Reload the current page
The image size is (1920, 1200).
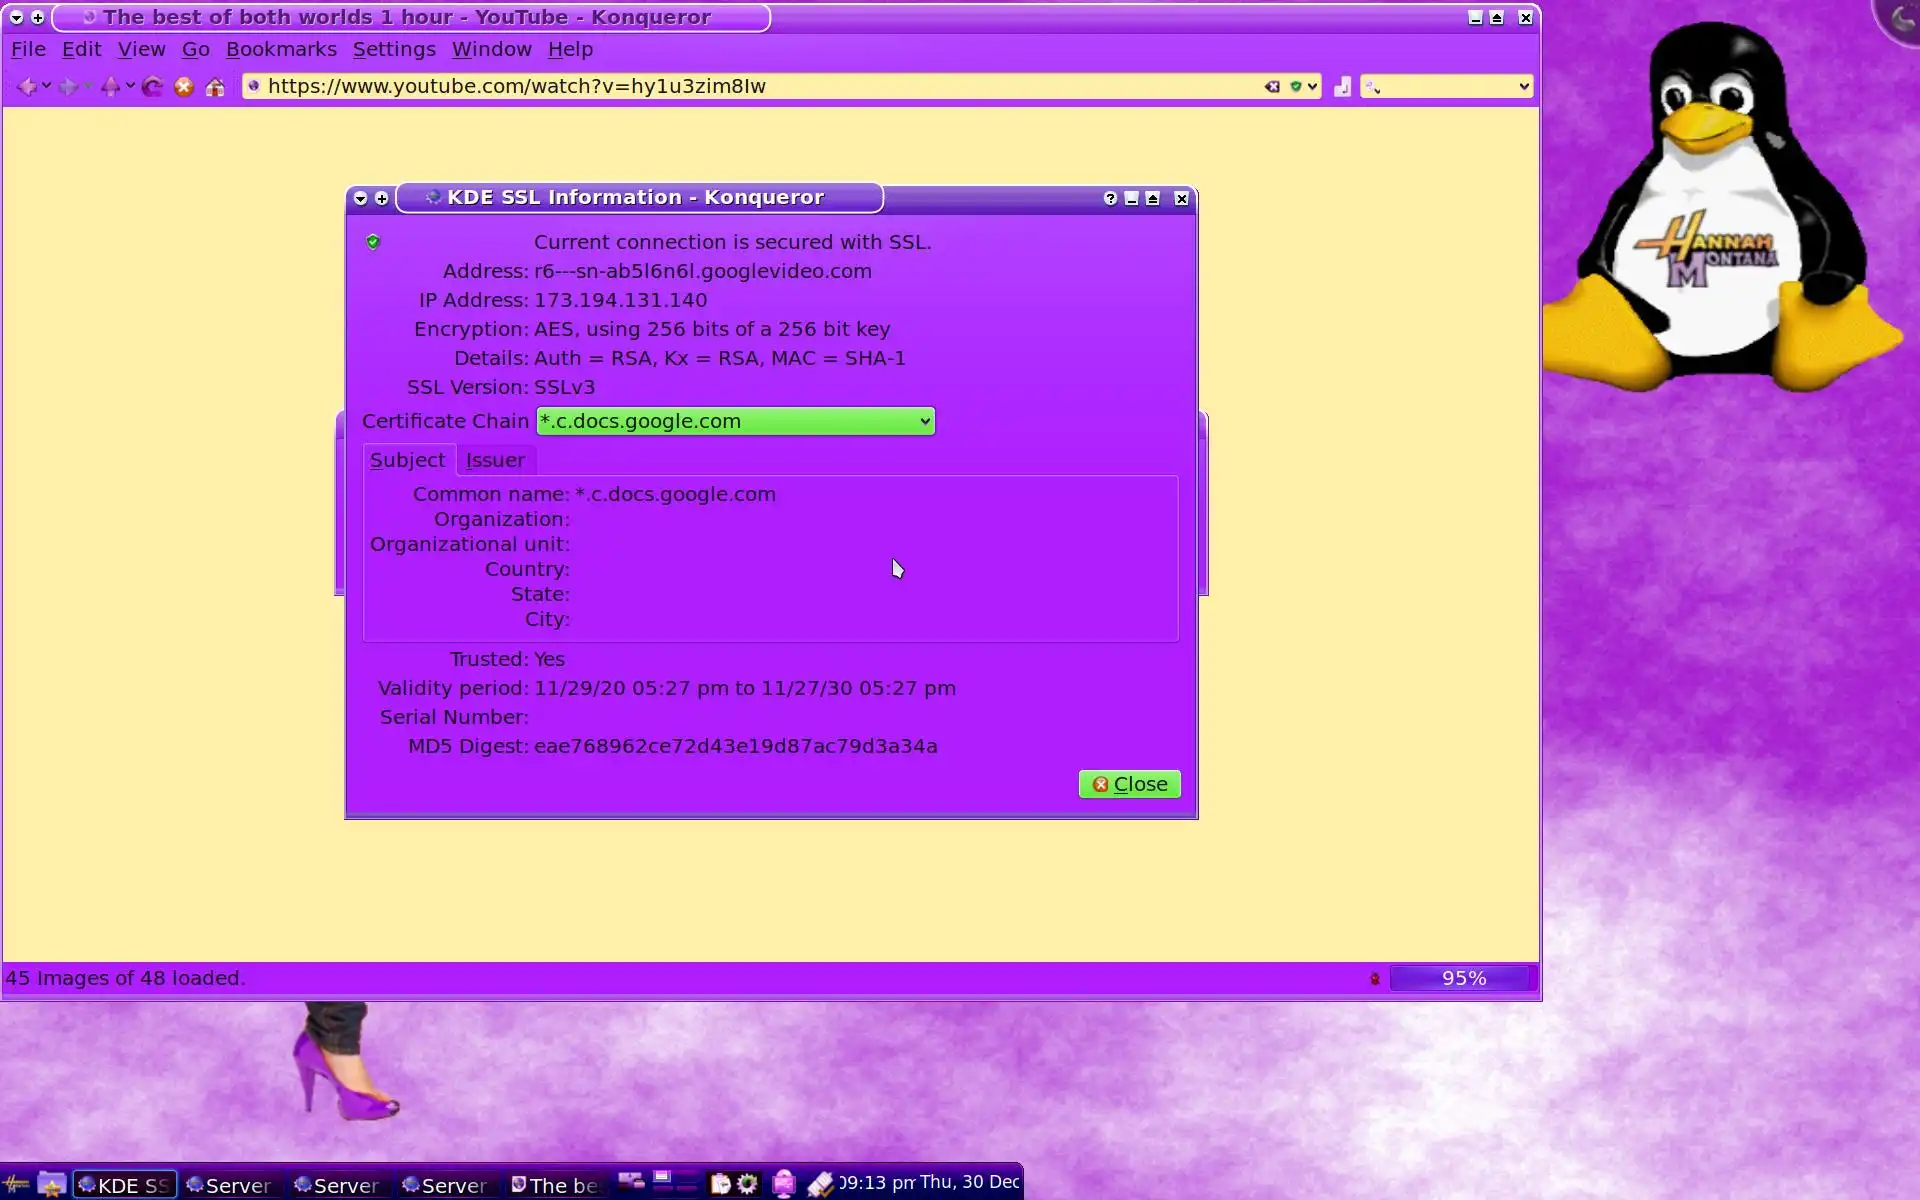click(153, 87)
